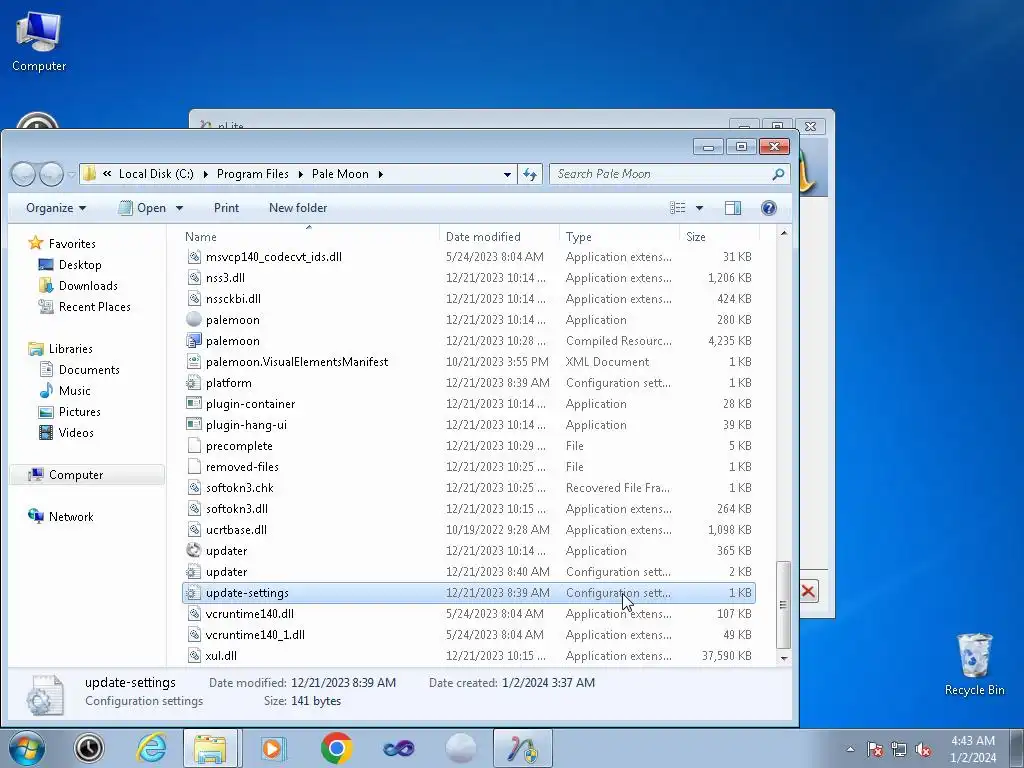
Task: Click Print in the toolbar
Action: click(226, 208)
